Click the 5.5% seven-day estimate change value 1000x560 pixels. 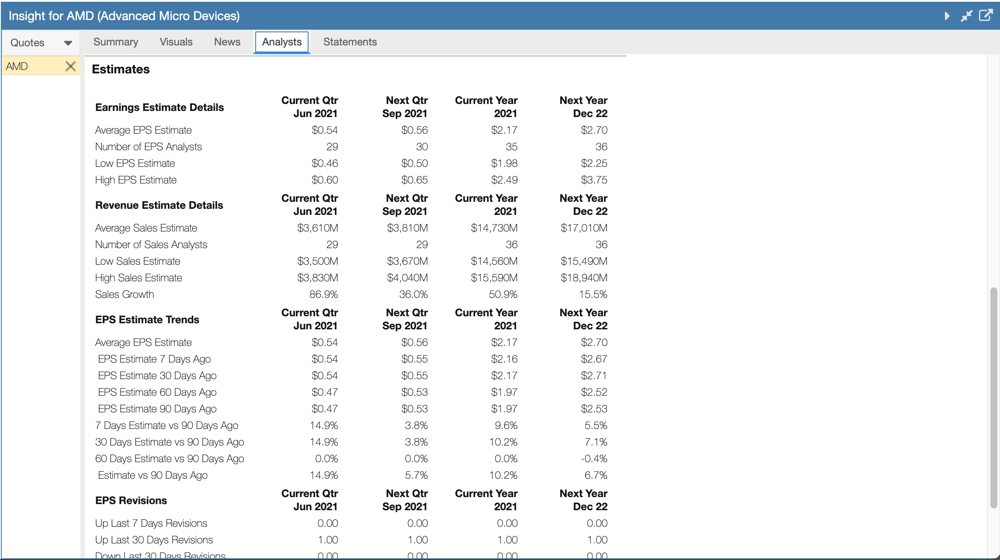click(x=596, y=425)
